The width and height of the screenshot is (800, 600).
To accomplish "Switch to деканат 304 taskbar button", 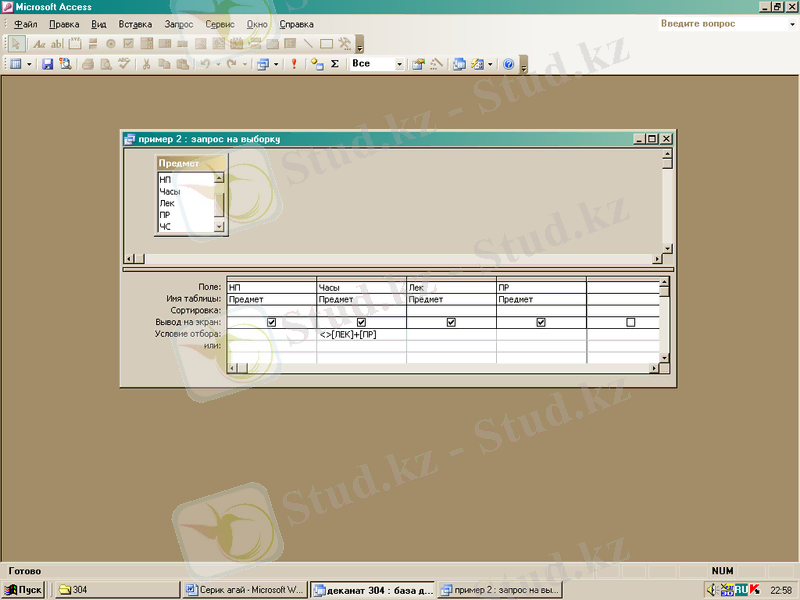I will pos(372,589).
